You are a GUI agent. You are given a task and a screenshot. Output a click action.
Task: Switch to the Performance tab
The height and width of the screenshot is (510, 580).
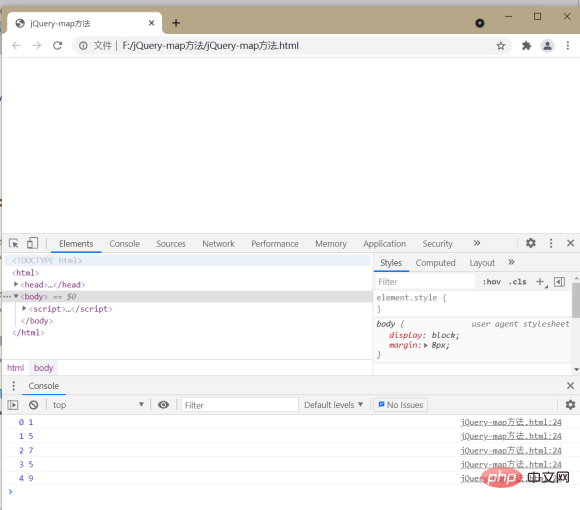pyautogui.click(x=275, y=244)
